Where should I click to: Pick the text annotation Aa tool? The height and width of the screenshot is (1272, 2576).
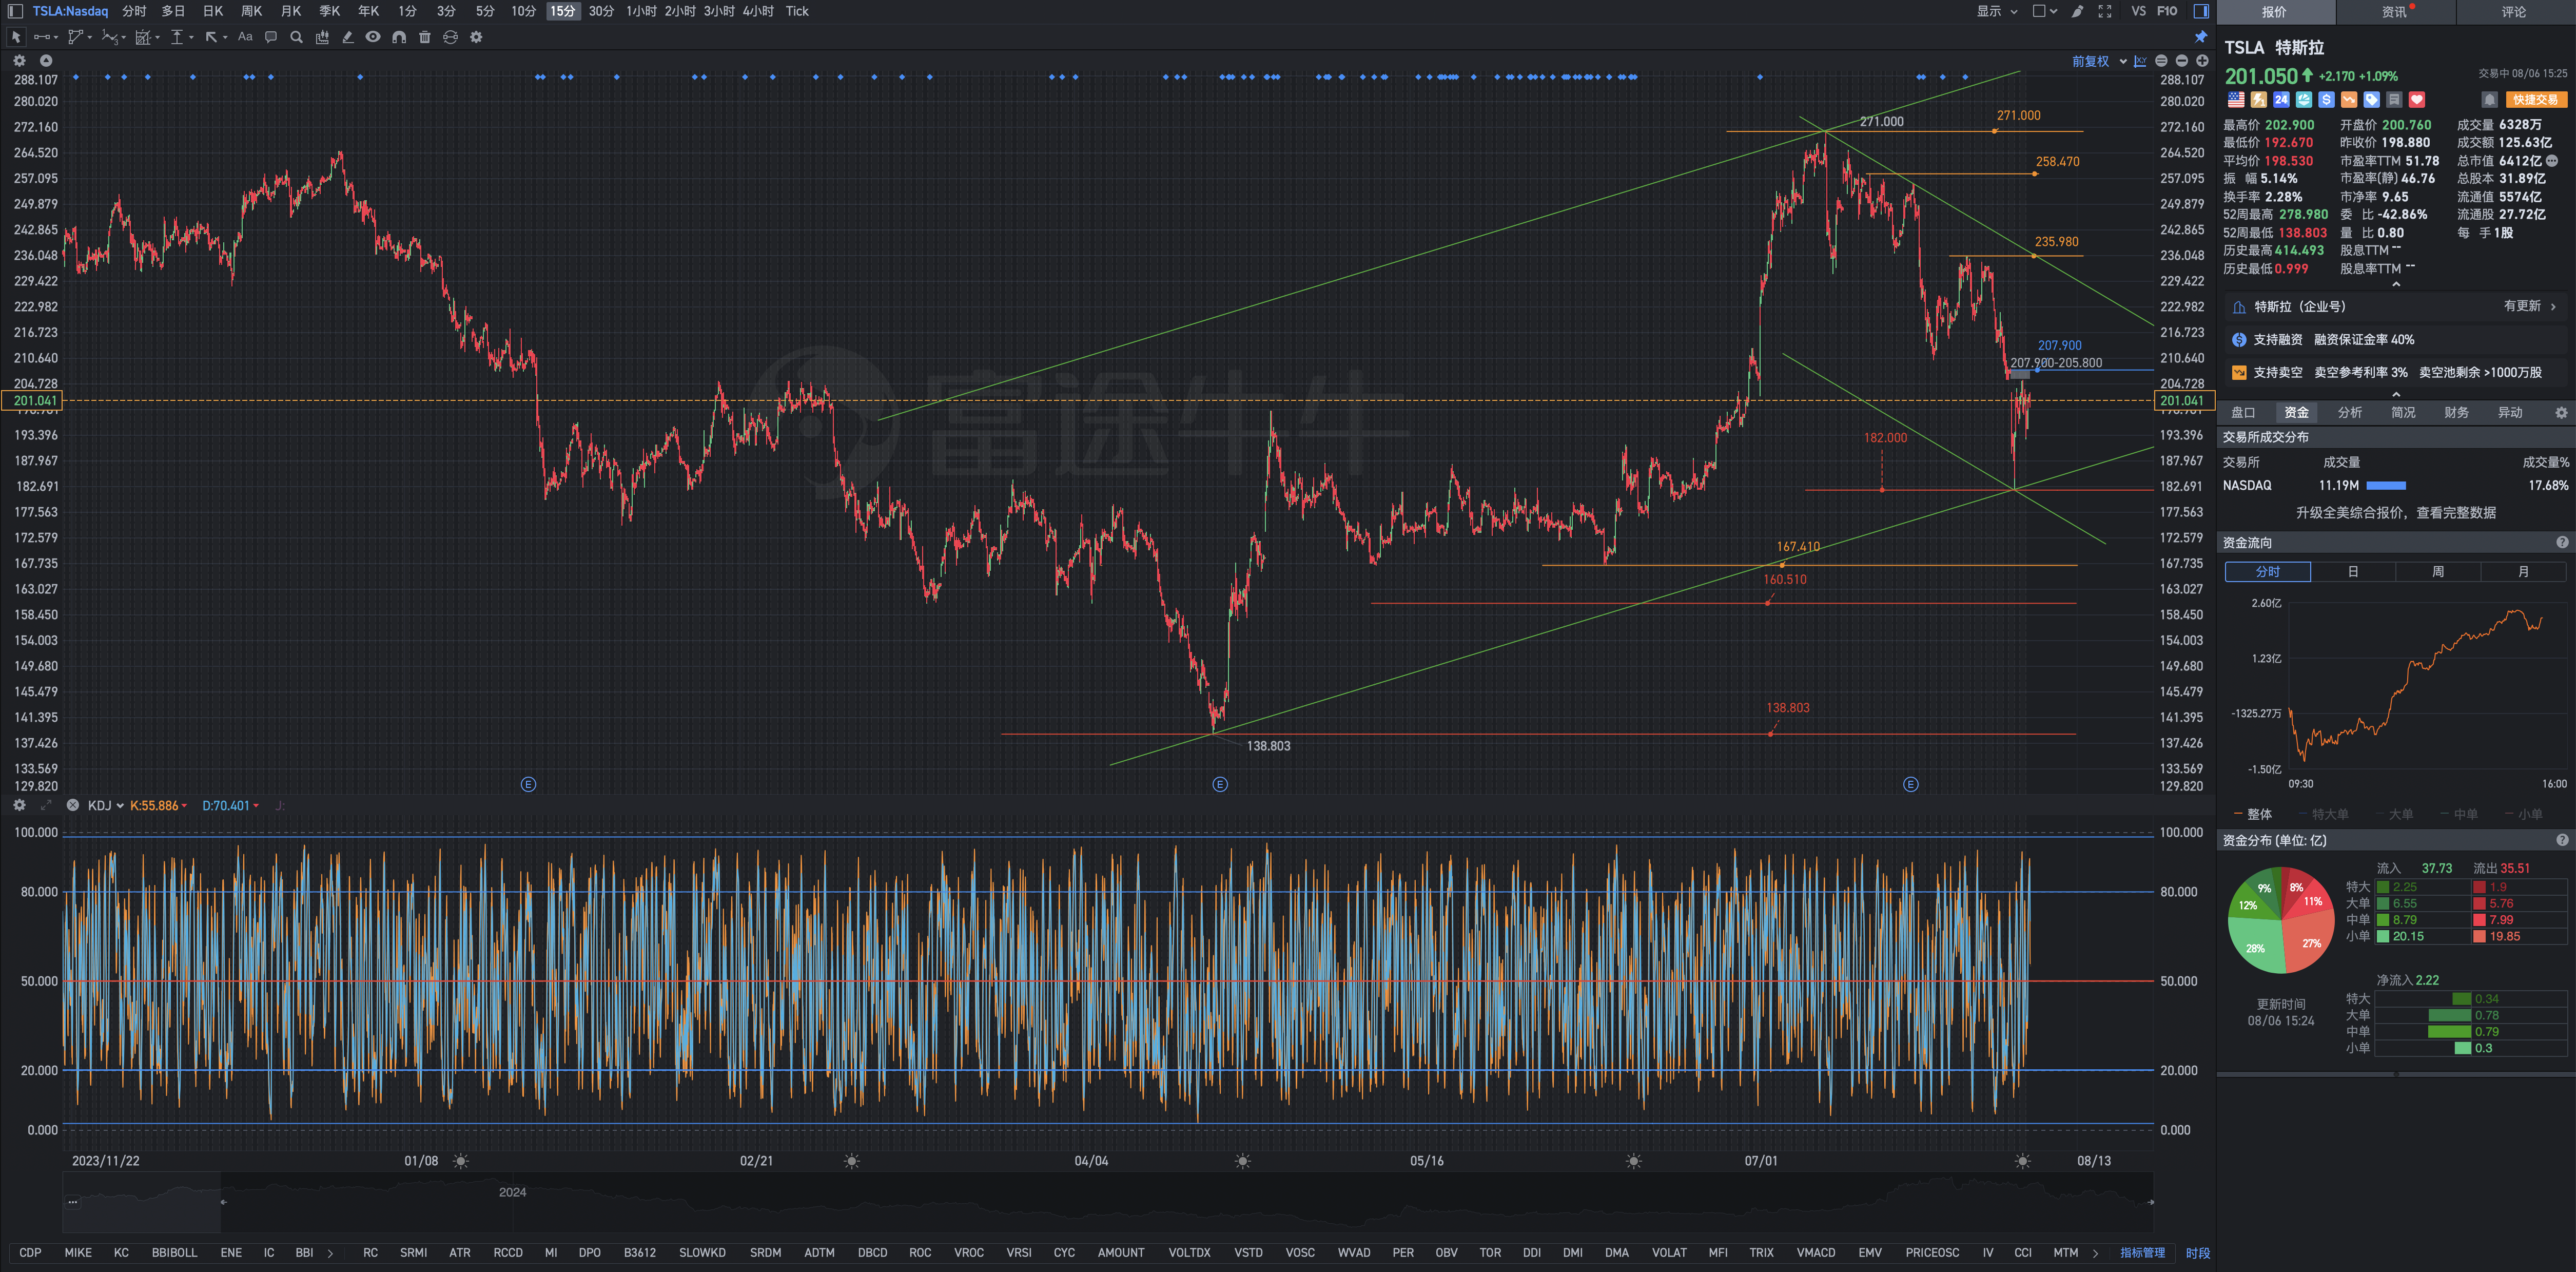coord(245,37)
